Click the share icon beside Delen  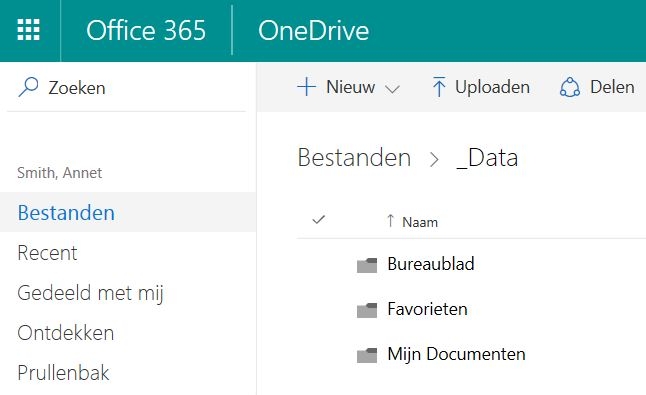(570, 87)
